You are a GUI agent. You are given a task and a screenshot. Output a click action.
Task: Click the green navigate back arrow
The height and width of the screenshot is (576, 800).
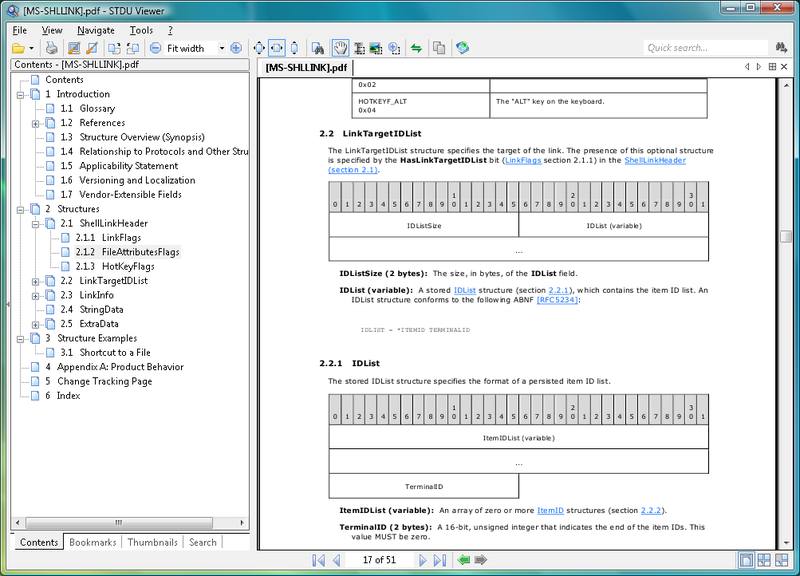tap(464, 560)
